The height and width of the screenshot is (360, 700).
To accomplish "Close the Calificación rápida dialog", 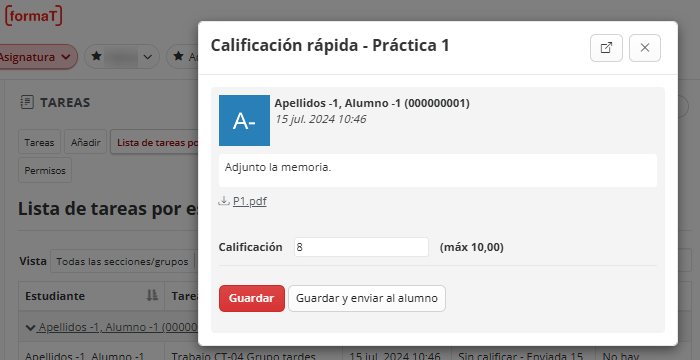I will [645, 48].
